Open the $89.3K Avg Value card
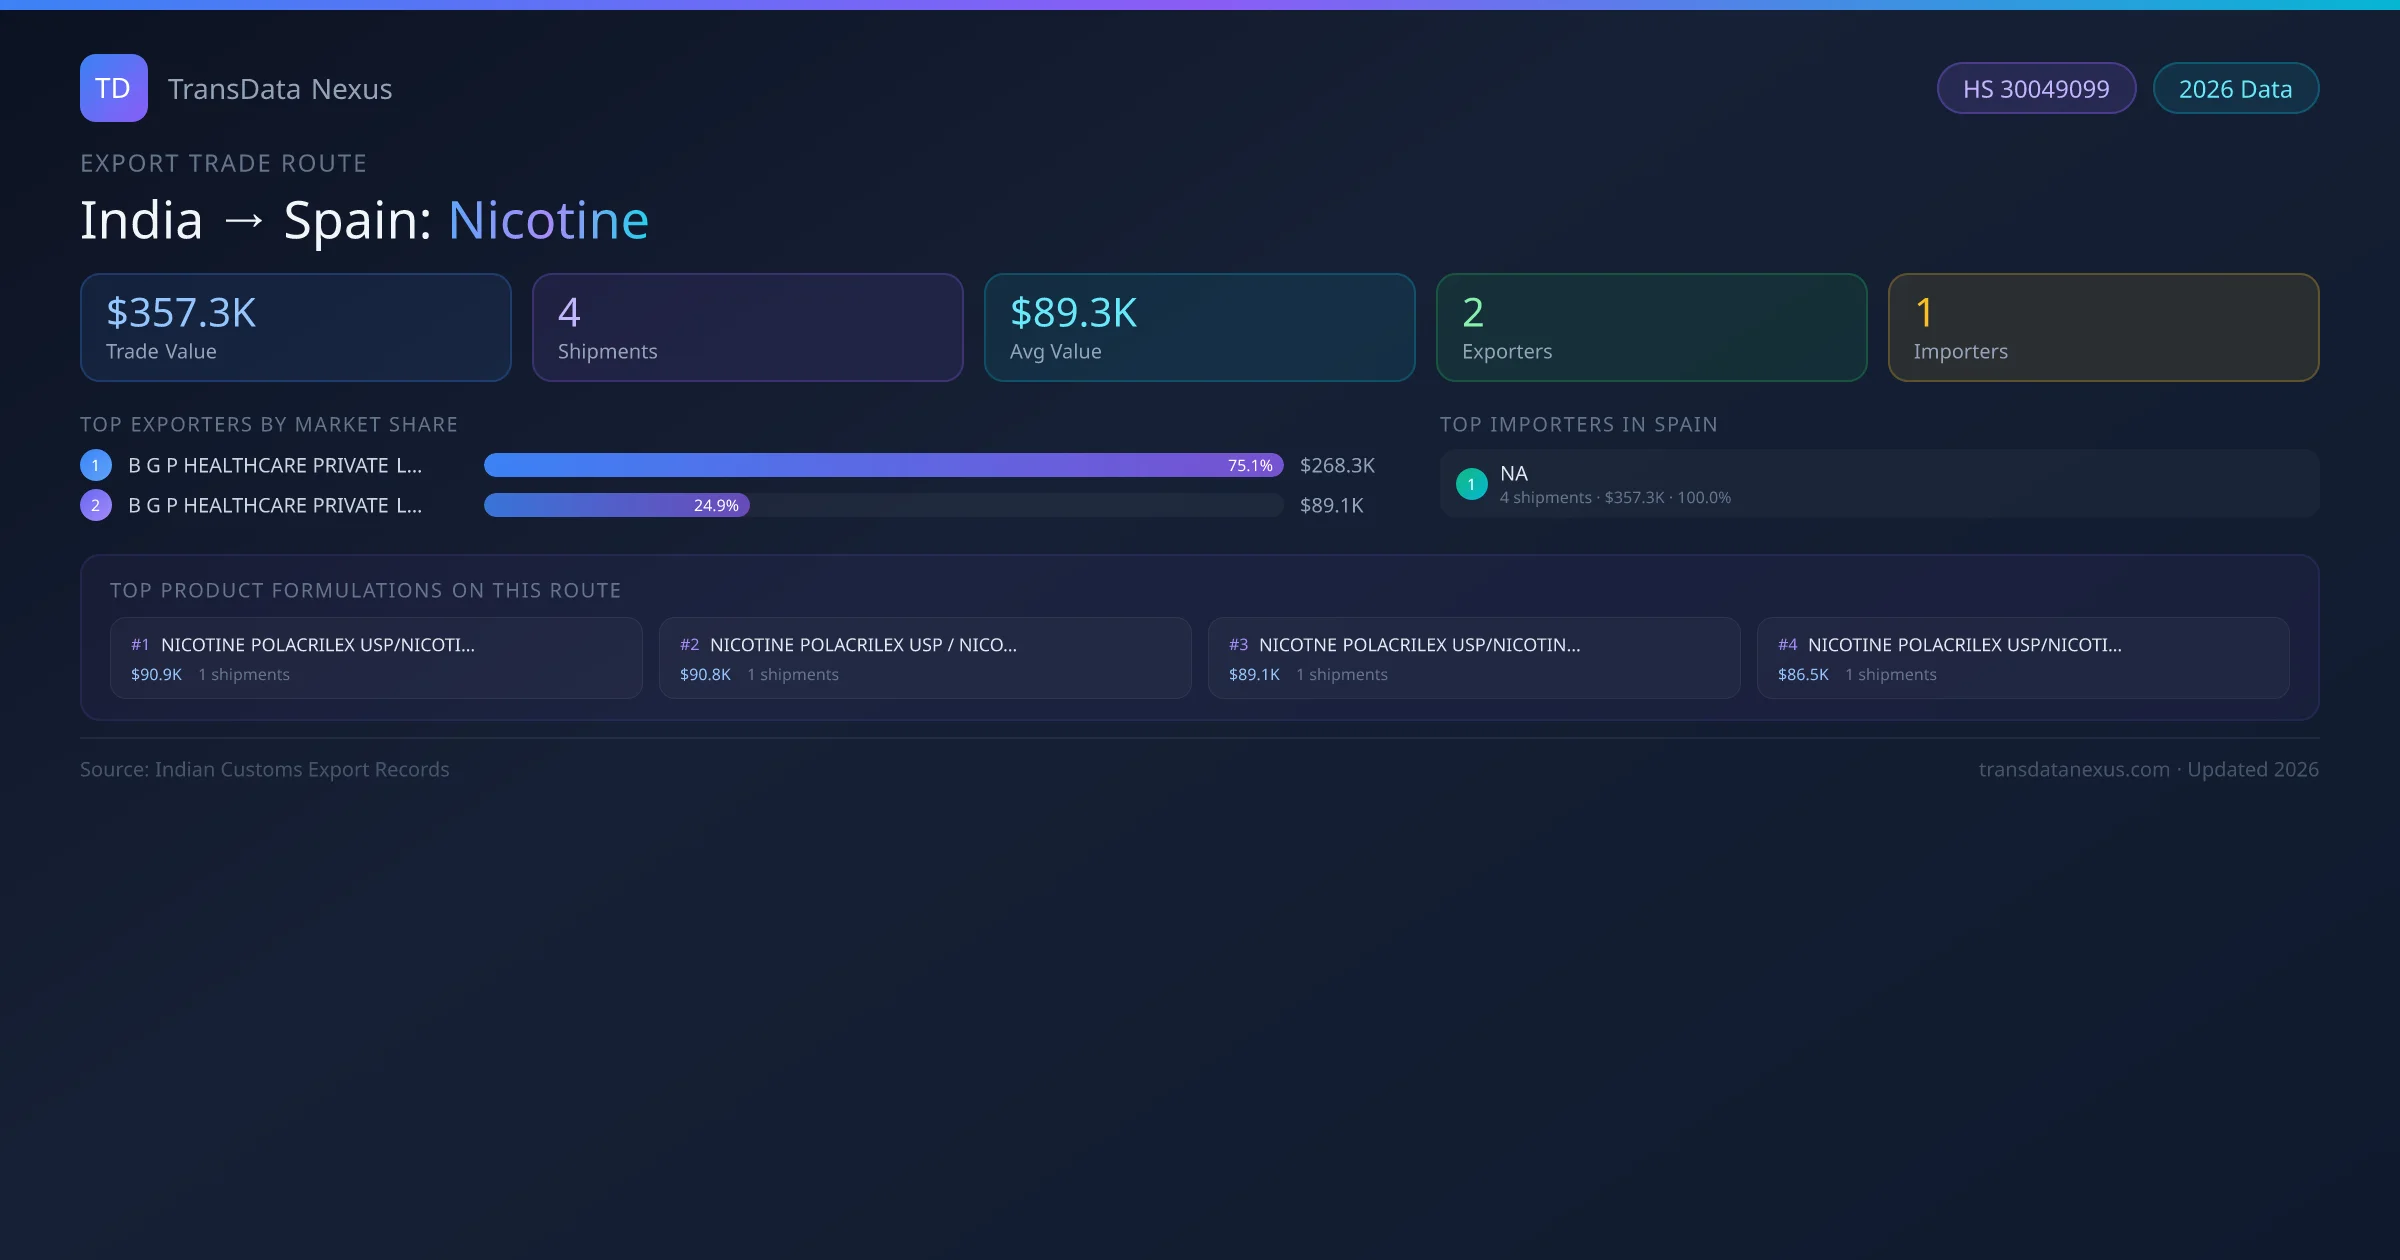Screen dimensions: 2400x1260 tap(1199, 328)
